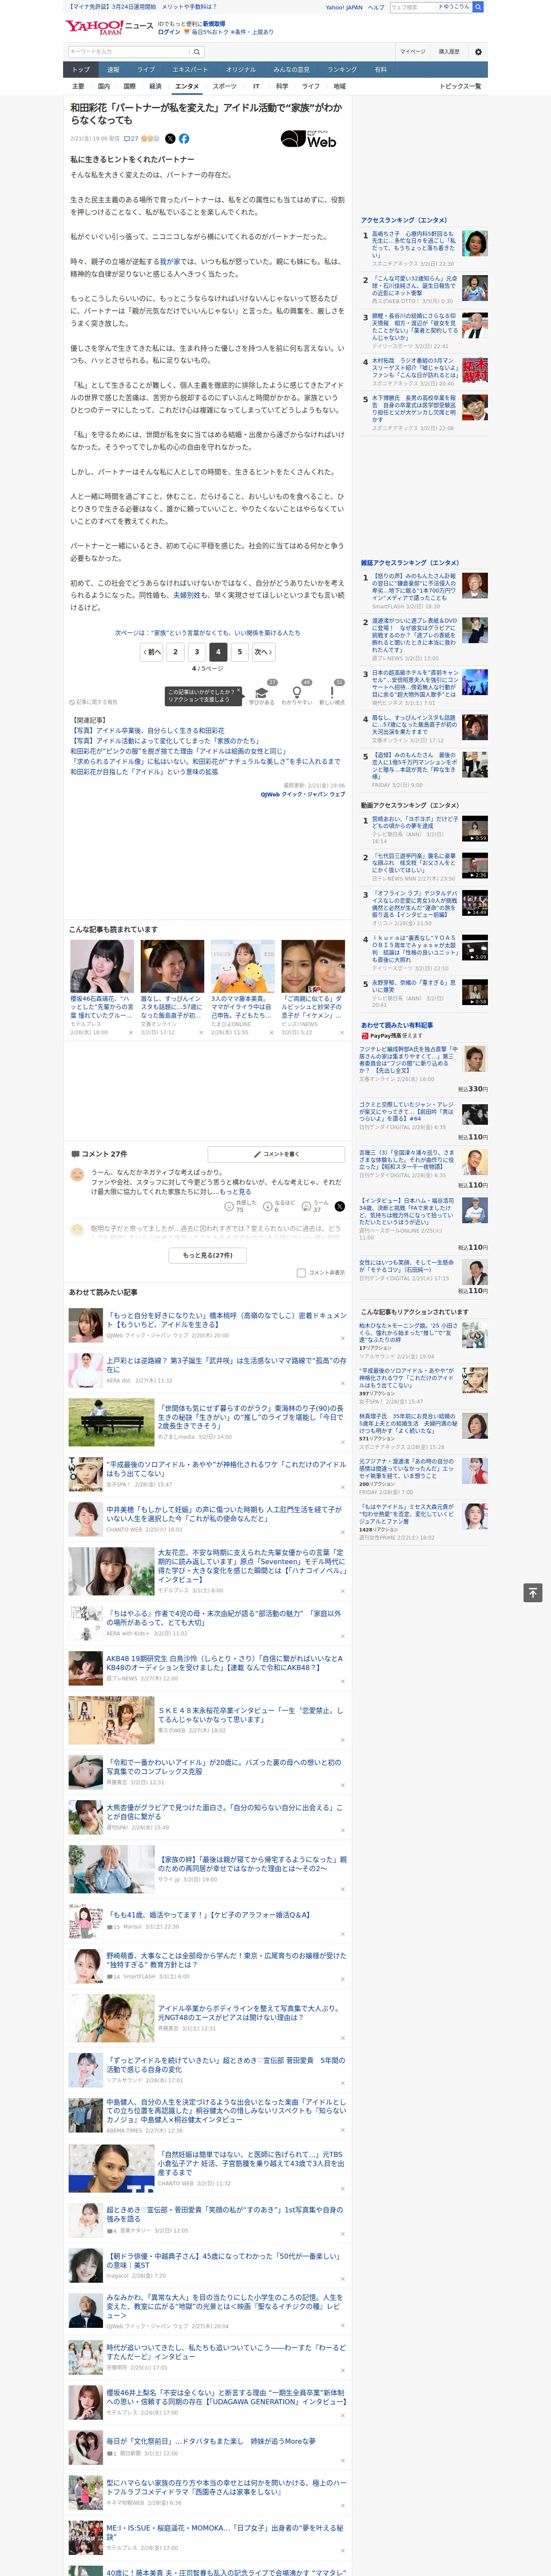This screenshot has height=2576, width=551.
Task: Open 上戸彩とは逆路線 武井咲 article
Action: coord(226,1365)
